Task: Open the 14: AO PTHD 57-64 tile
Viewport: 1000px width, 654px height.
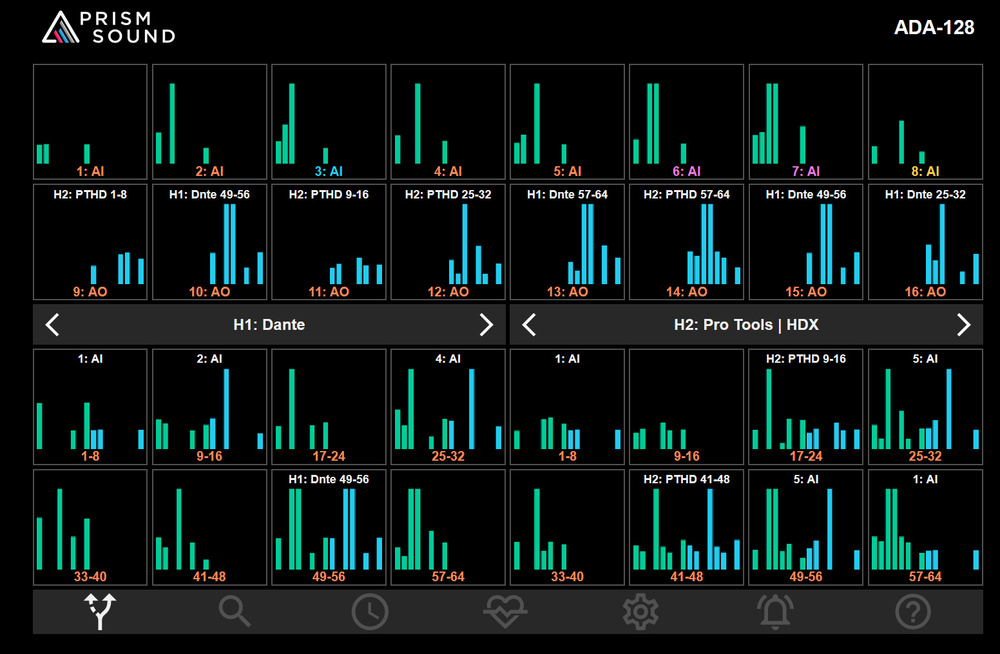Action: [686, 241]
